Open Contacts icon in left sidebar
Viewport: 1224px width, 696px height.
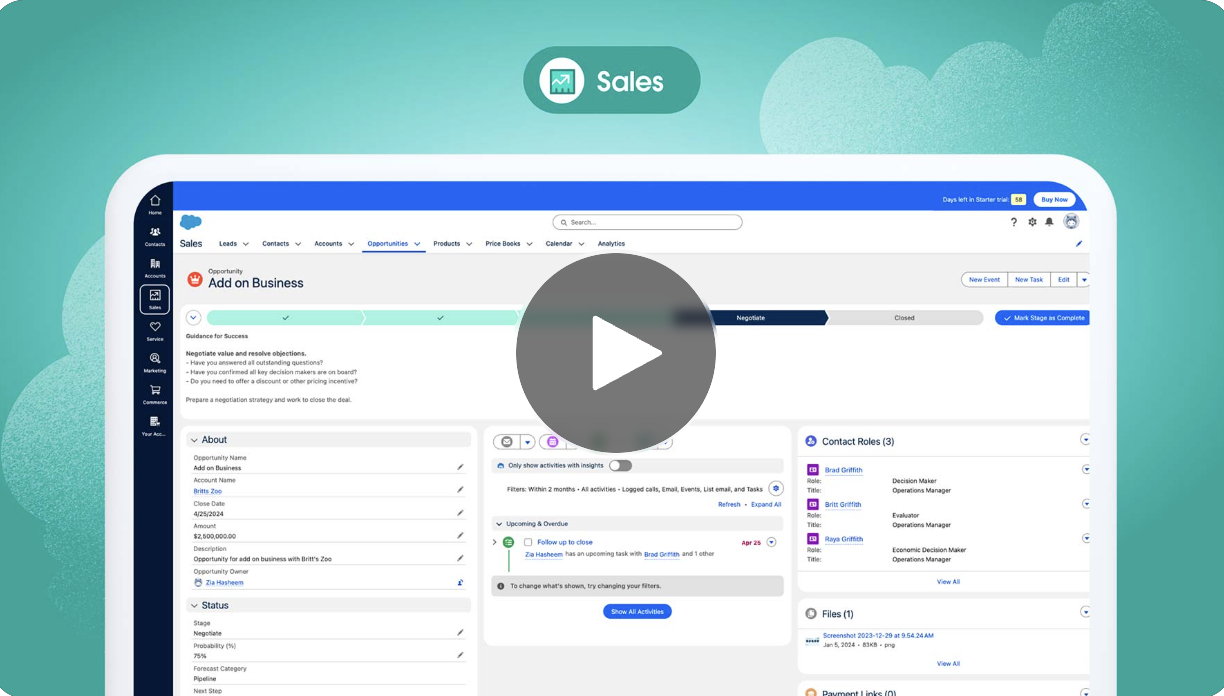click(x=155, y=236)
